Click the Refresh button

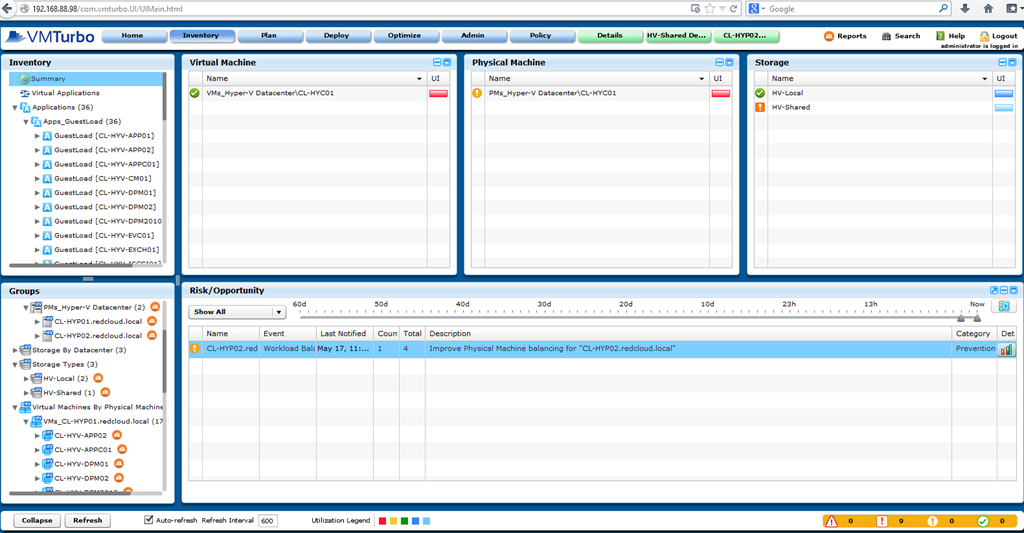point(88,521)
